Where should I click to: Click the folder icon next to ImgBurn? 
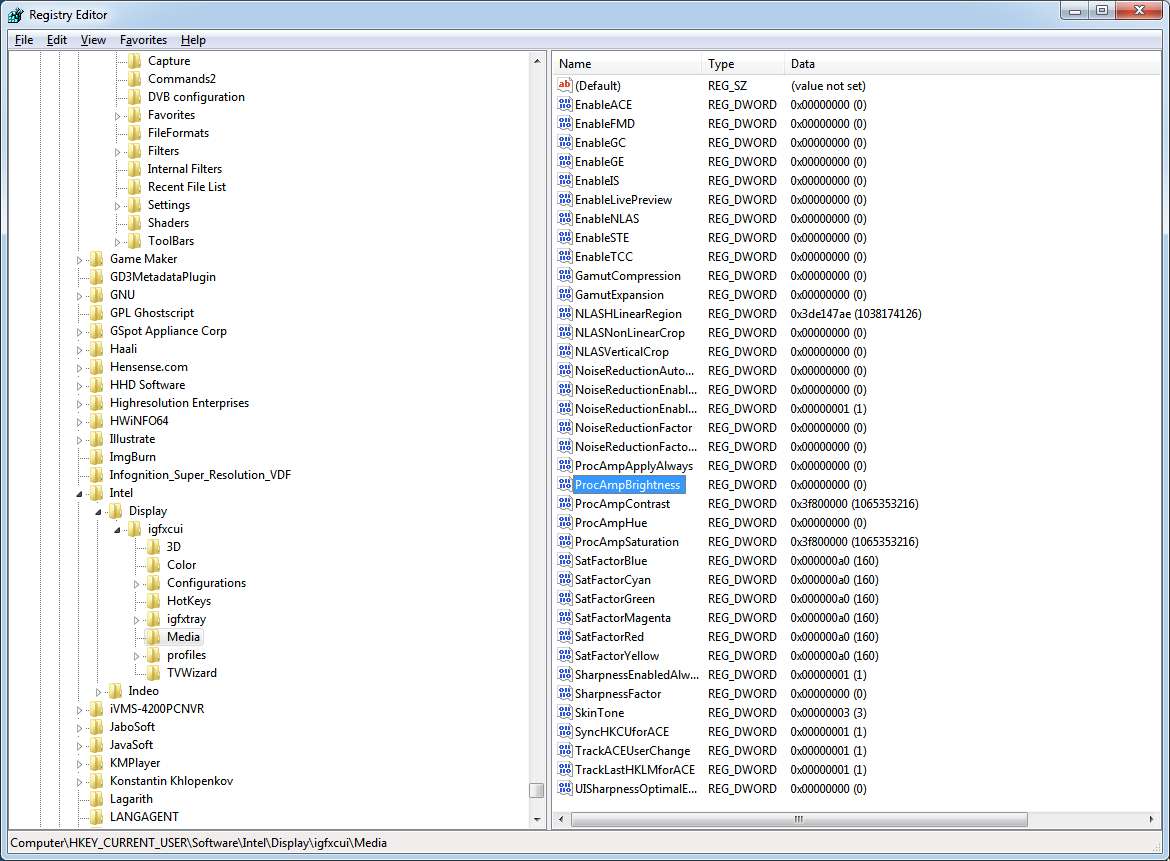tap(96, 457)
